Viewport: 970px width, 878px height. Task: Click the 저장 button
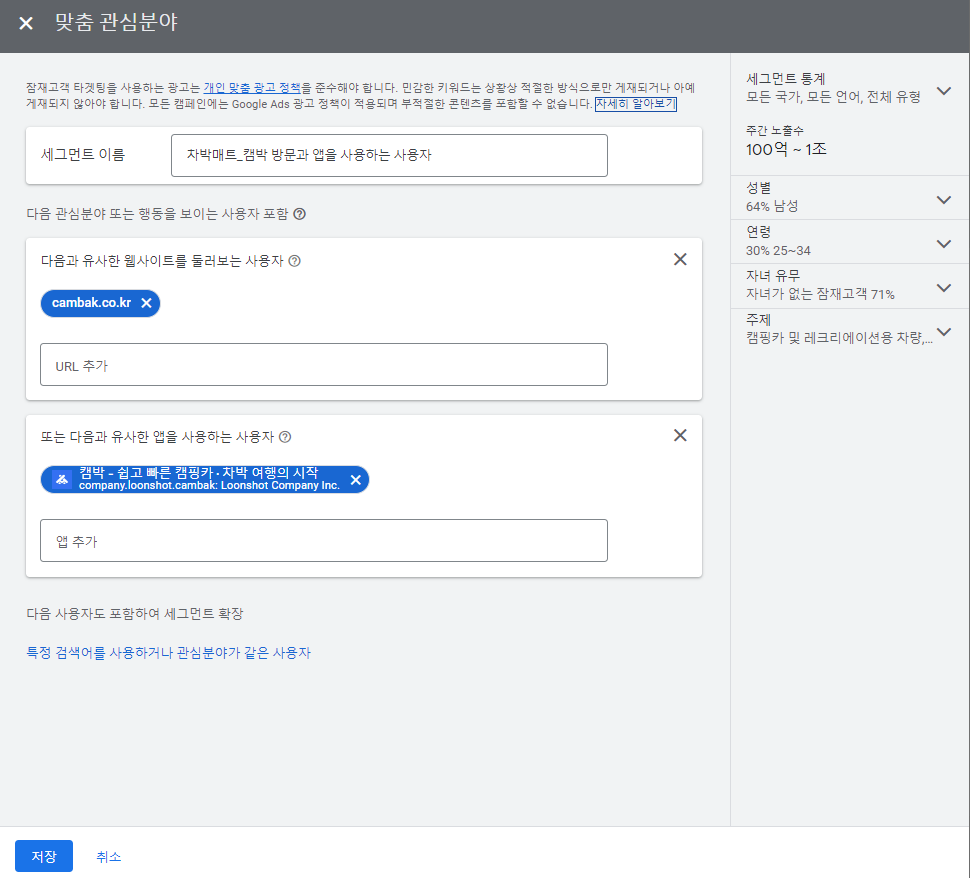44,856
